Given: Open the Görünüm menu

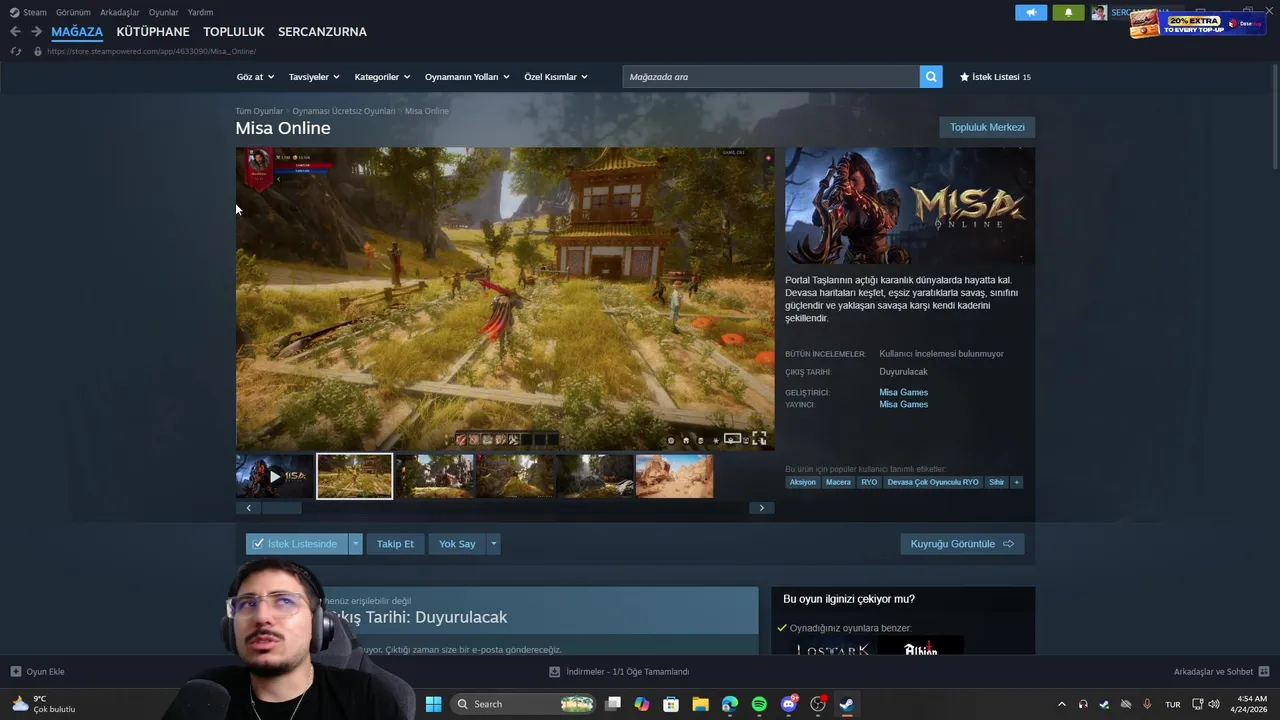Looking at the screenshot, I should tap(73, 12).
